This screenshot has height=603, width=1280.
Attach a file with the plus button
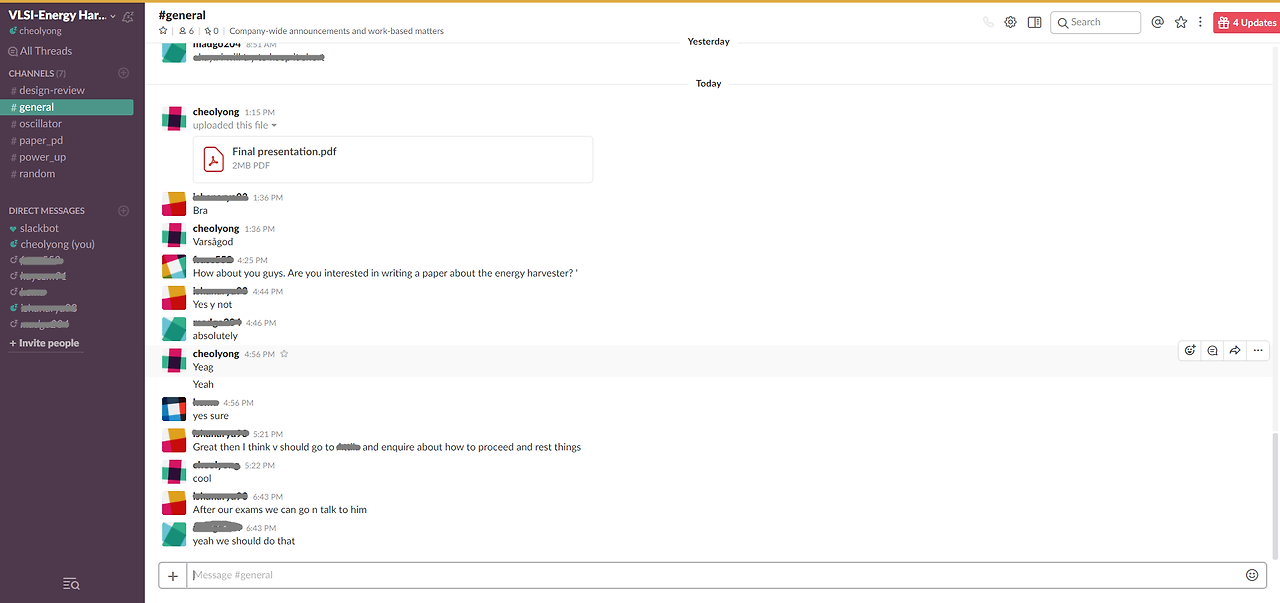172,575
